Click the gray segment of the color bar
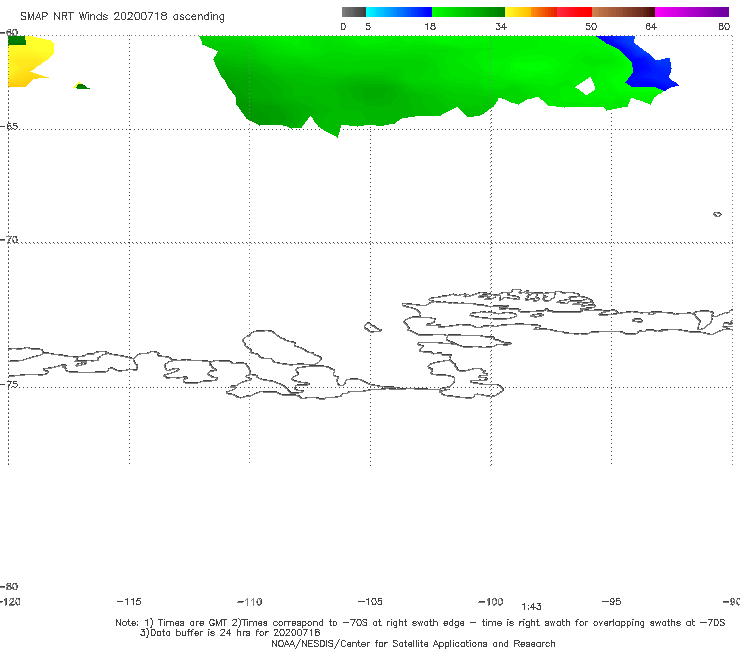Image resolution: width=740 pixels, height=650 pixels. click(x=353, y=12)
